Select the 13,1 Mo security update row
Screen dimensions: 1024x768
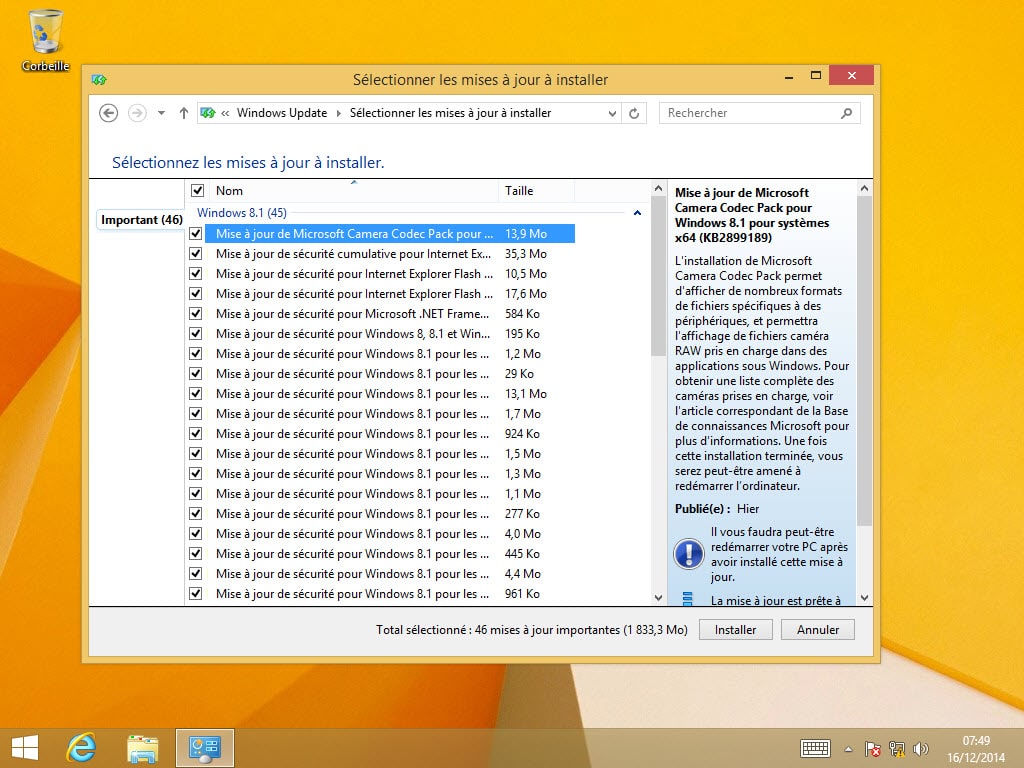[x=390, y=394]
